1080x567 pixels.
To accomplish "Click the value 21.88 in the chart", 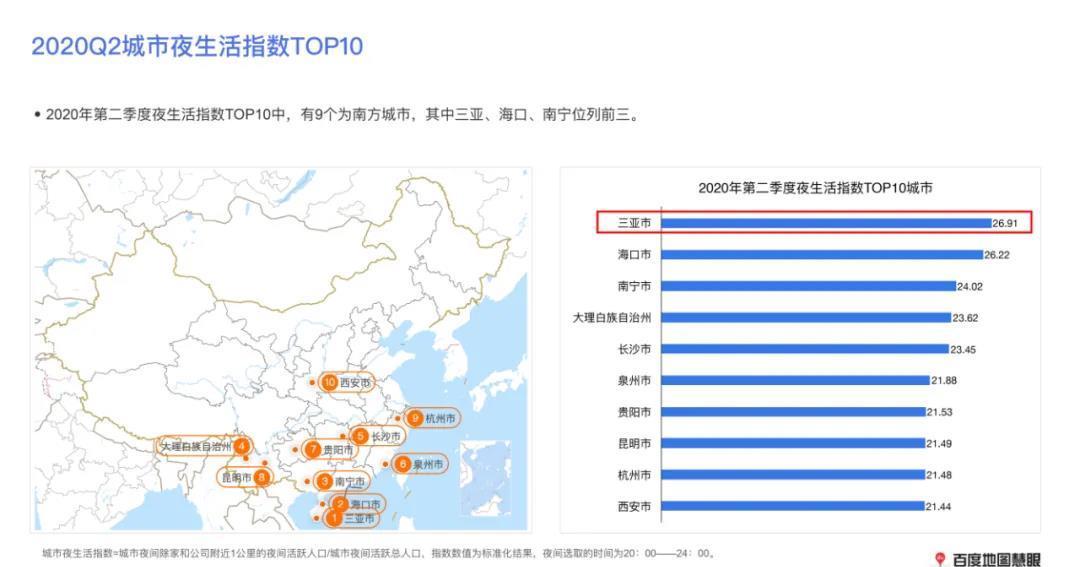I will (x=944, y=380).
